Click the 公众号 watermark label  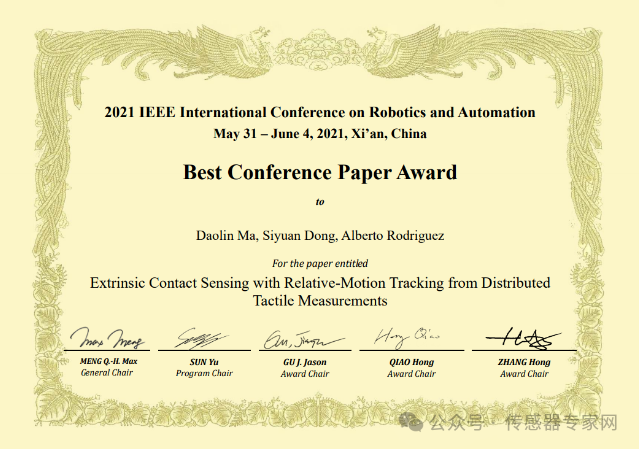click(456, 423)
